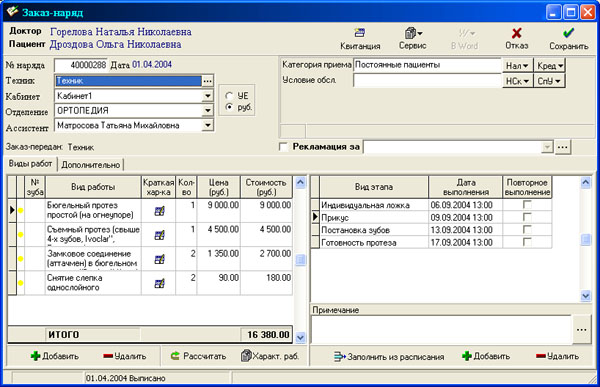Check repeat execution for Постановка зубов
600x387 pixels.
(527, 230)
